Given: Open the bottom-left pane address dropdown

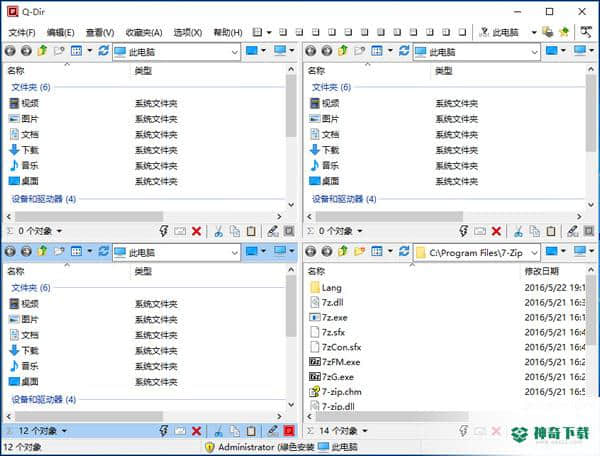Looking at the screenshot, I should pyautogui.click(x=235, y=253).
